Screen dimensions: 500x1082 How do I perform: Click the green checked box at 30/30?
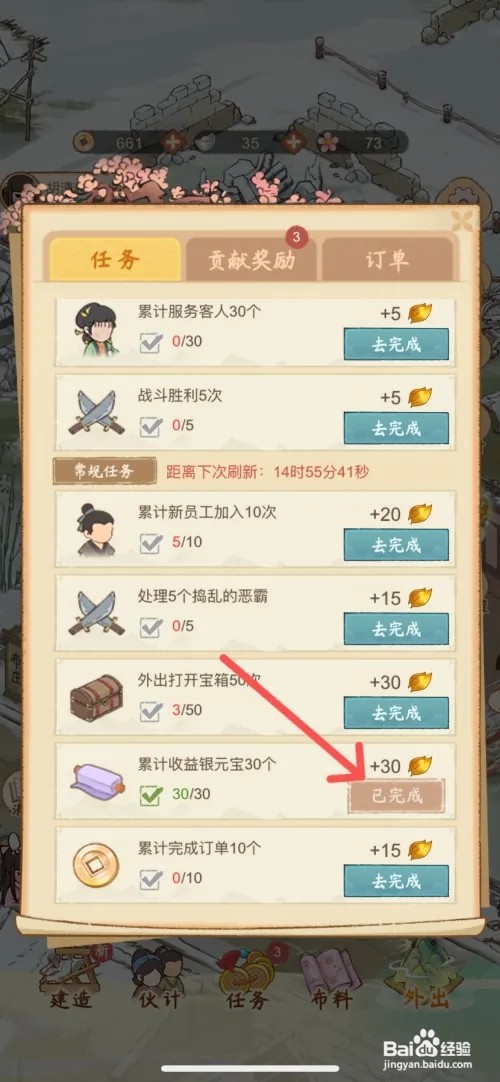[x=151, y=795]
